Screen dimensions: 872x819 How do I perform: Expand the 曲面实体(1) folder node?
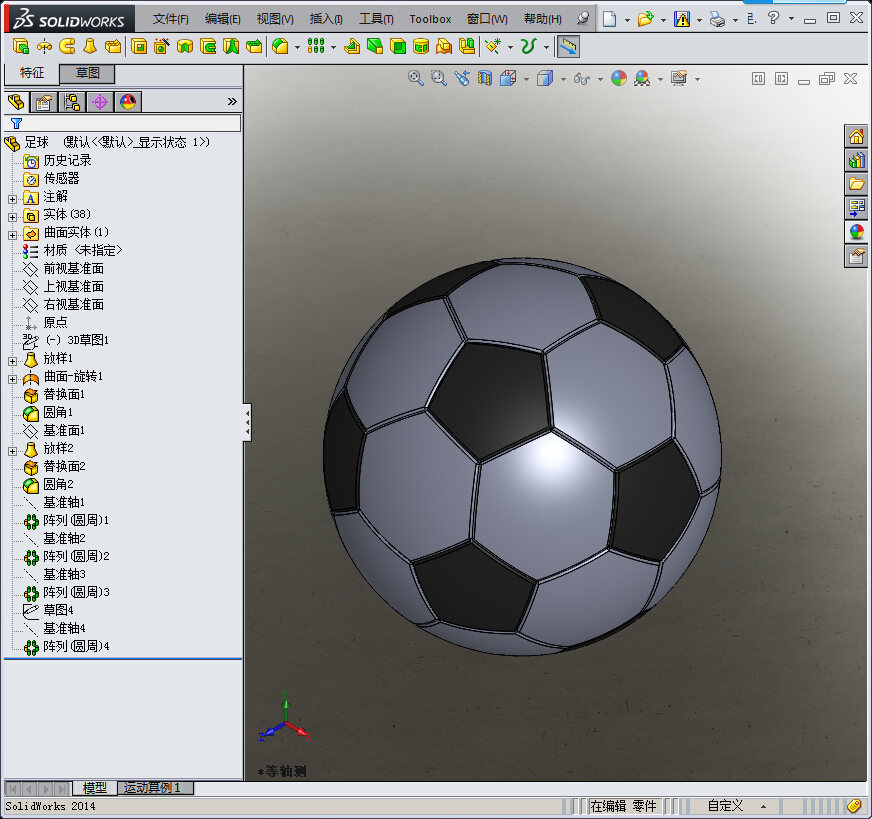pos(12,235)
